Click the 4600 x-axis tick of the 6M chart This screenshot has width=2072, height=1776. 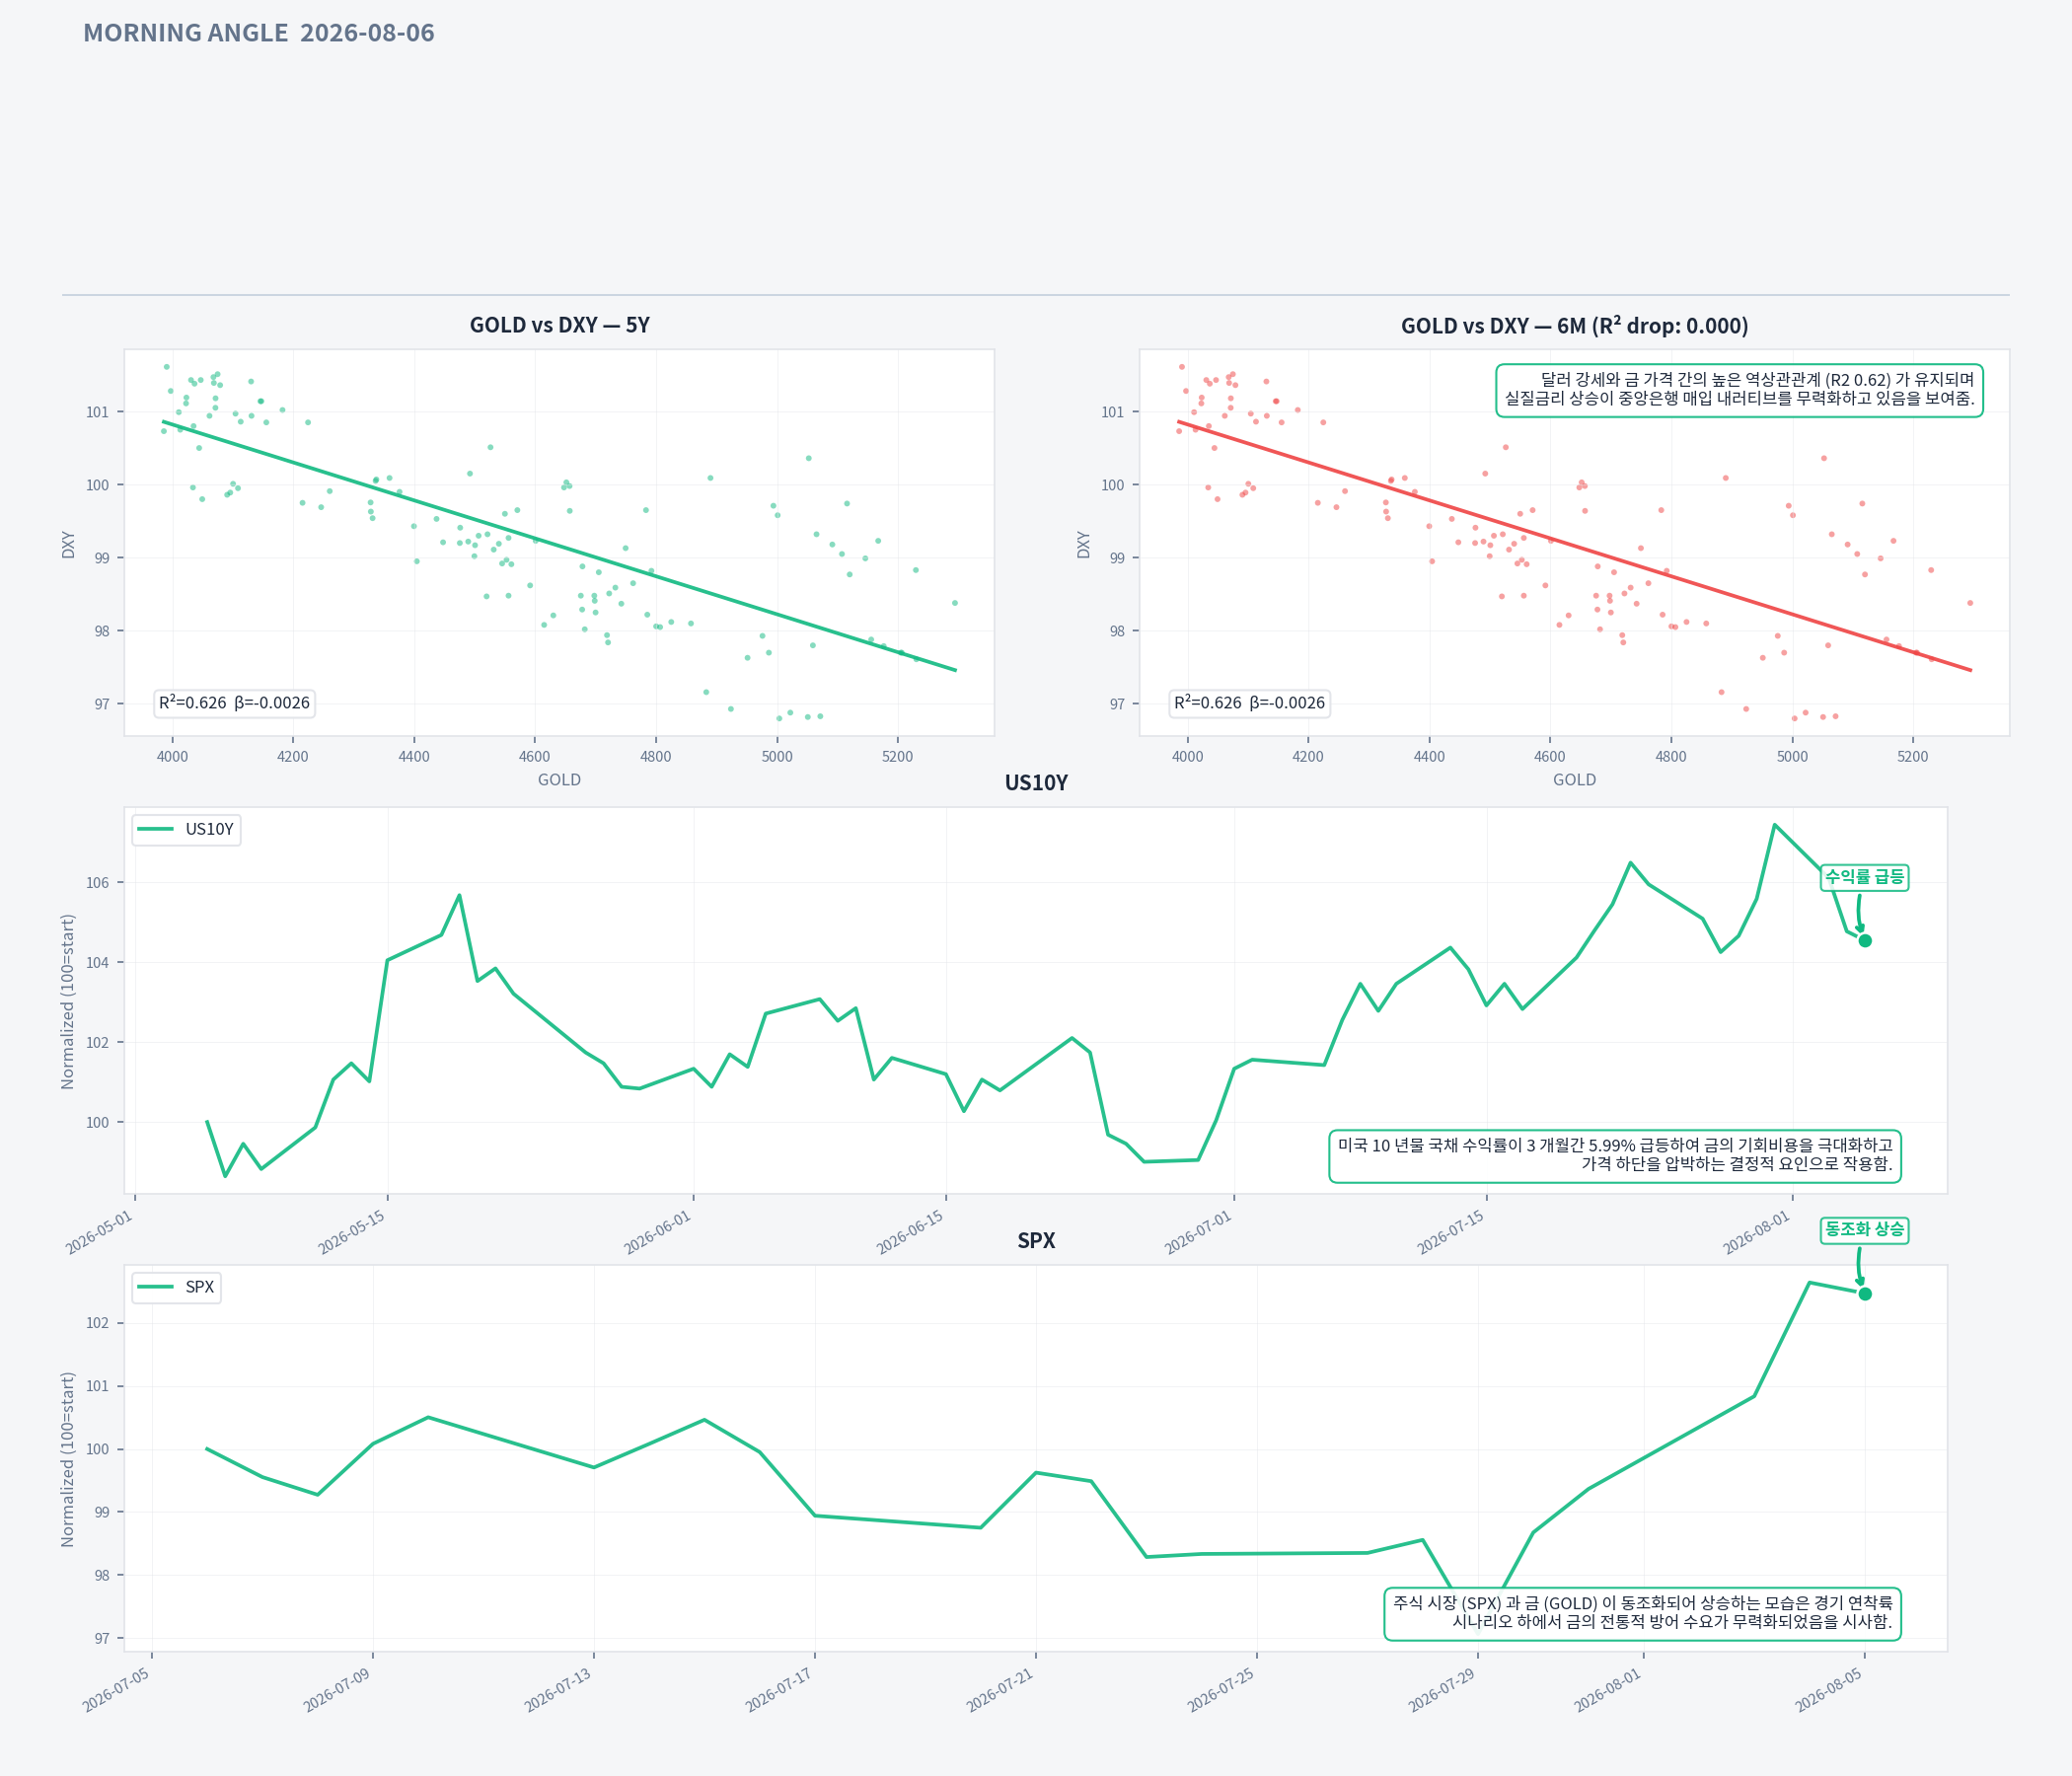click(1550, 757)
